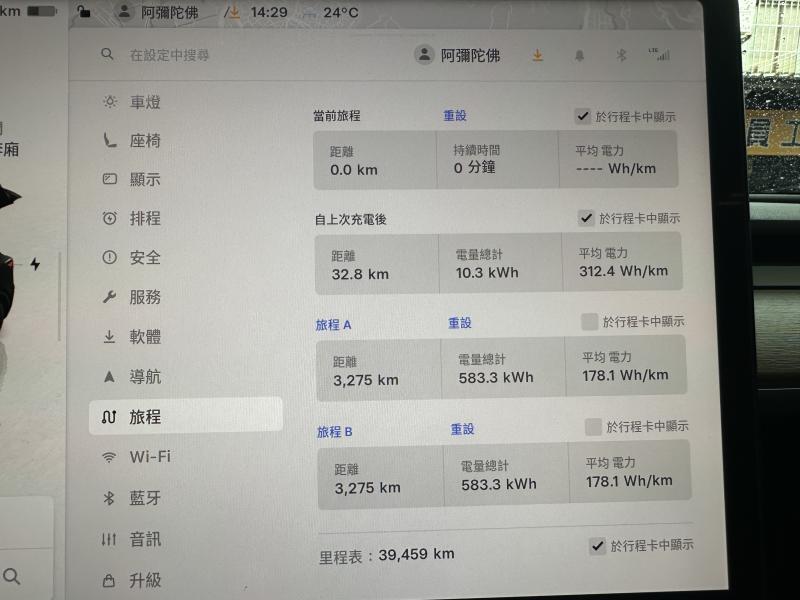
Task: Toggle the 里程表 show-in-trip-card checkbox
Action: (597, 545)
